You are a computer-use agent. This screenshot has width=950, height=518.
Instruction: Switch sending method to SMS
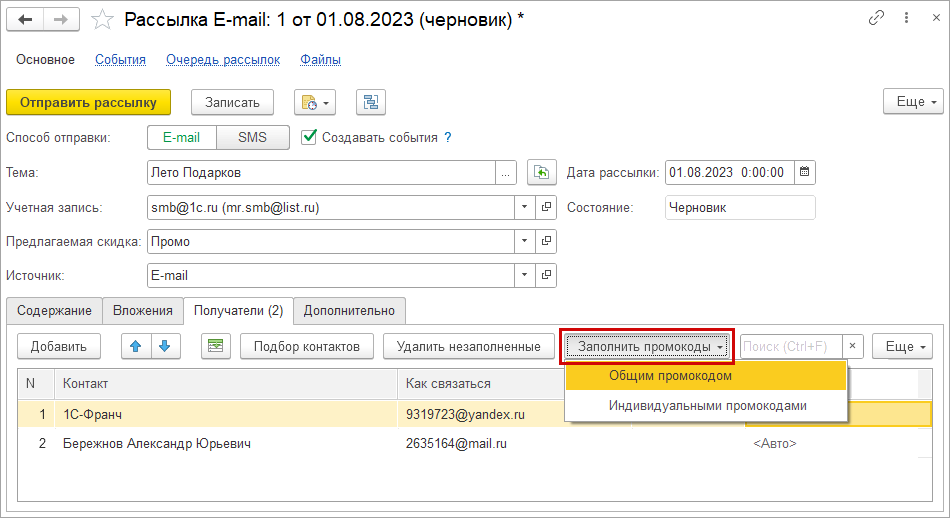252,137
